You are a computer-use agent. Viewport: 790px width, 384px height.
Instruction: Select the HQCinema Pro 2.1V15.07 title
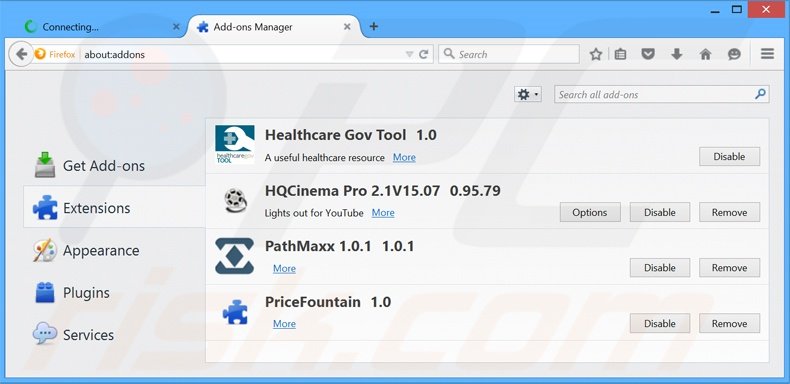(x=352, y=191)
